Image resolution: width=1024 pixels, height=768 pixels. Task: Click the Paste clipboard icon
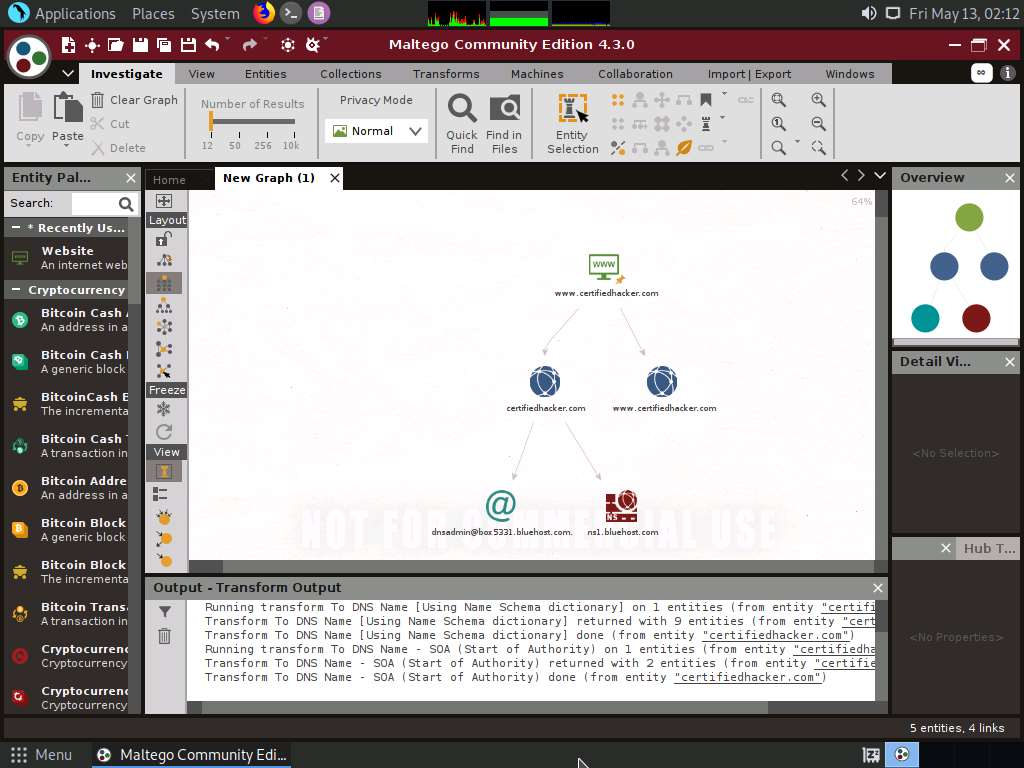click(68, 108)
